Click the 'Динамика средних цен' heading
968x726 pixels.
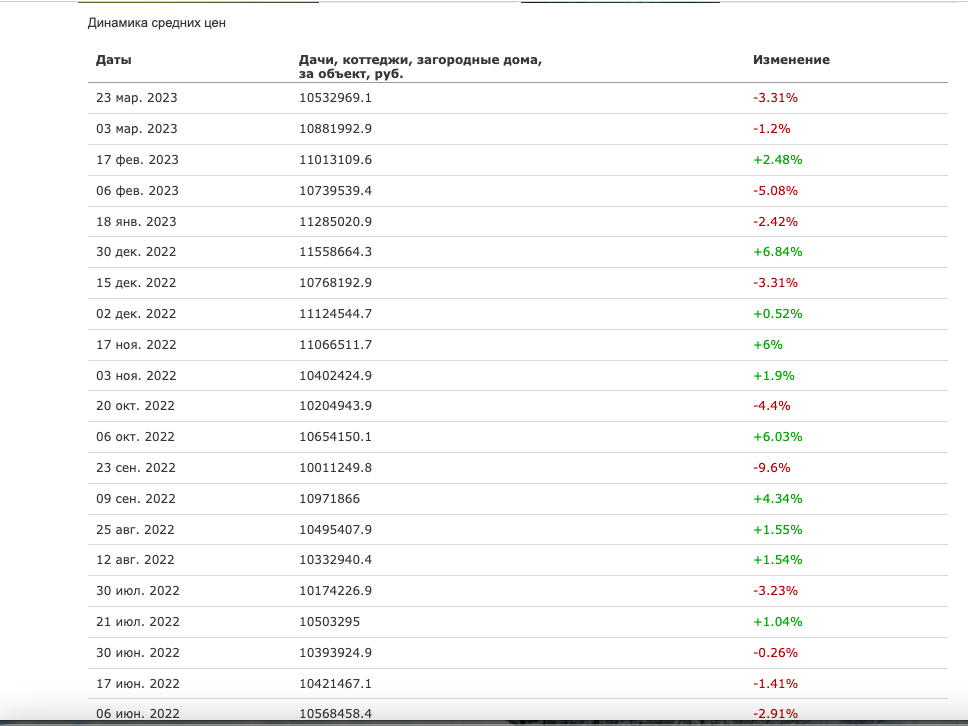(157, 23)
